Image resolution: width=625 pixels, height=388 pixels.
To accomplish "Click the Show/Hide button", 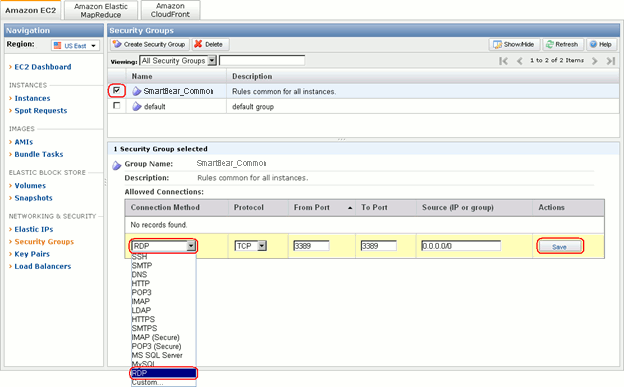I will (x=514, y=44).
